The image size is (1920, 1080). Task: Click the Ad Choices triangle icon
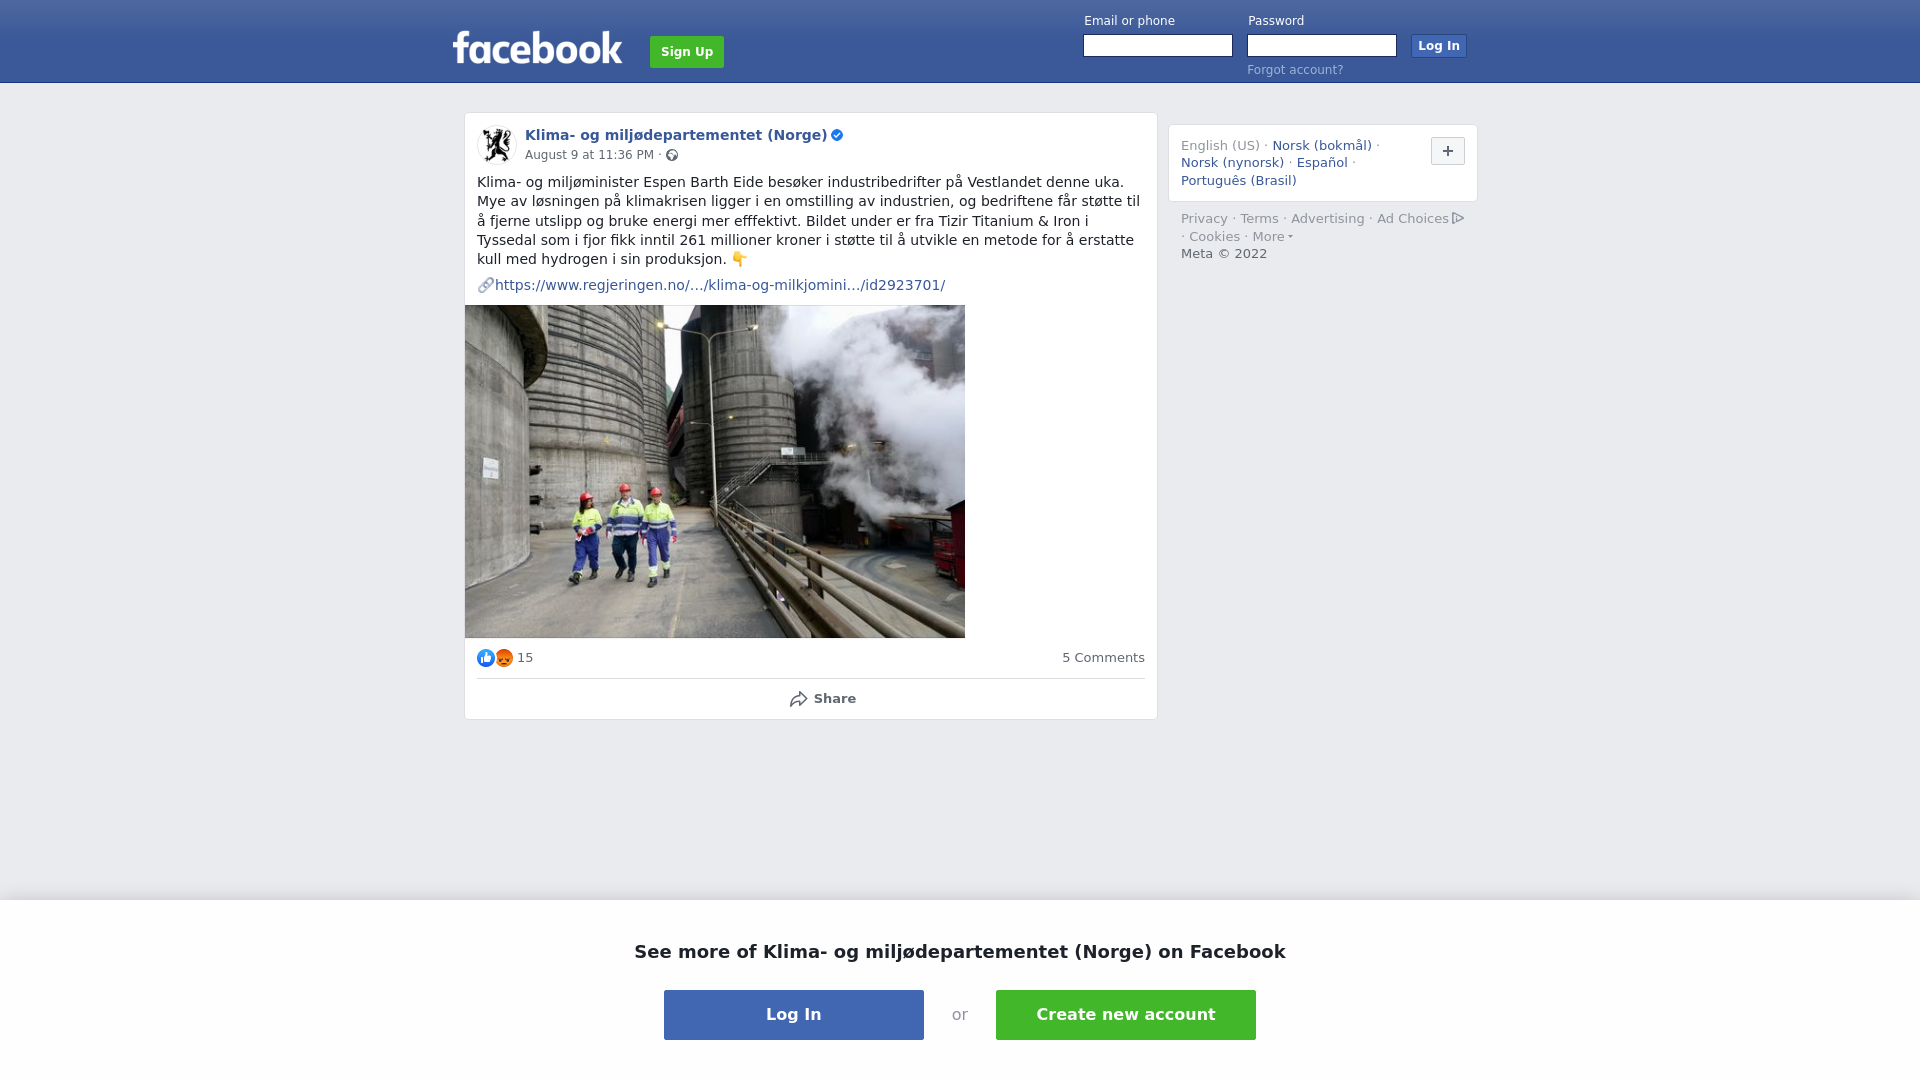1458,218
